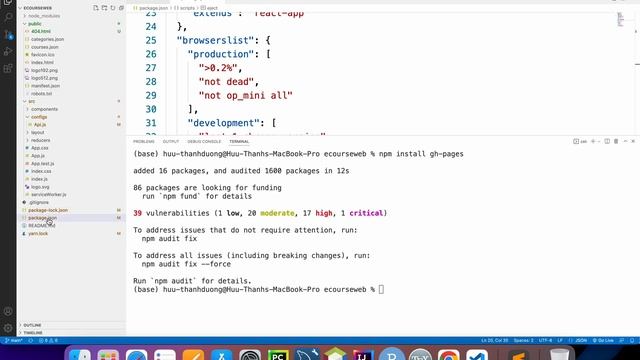
Task: Open App.css file
Action: coord(40,148)
